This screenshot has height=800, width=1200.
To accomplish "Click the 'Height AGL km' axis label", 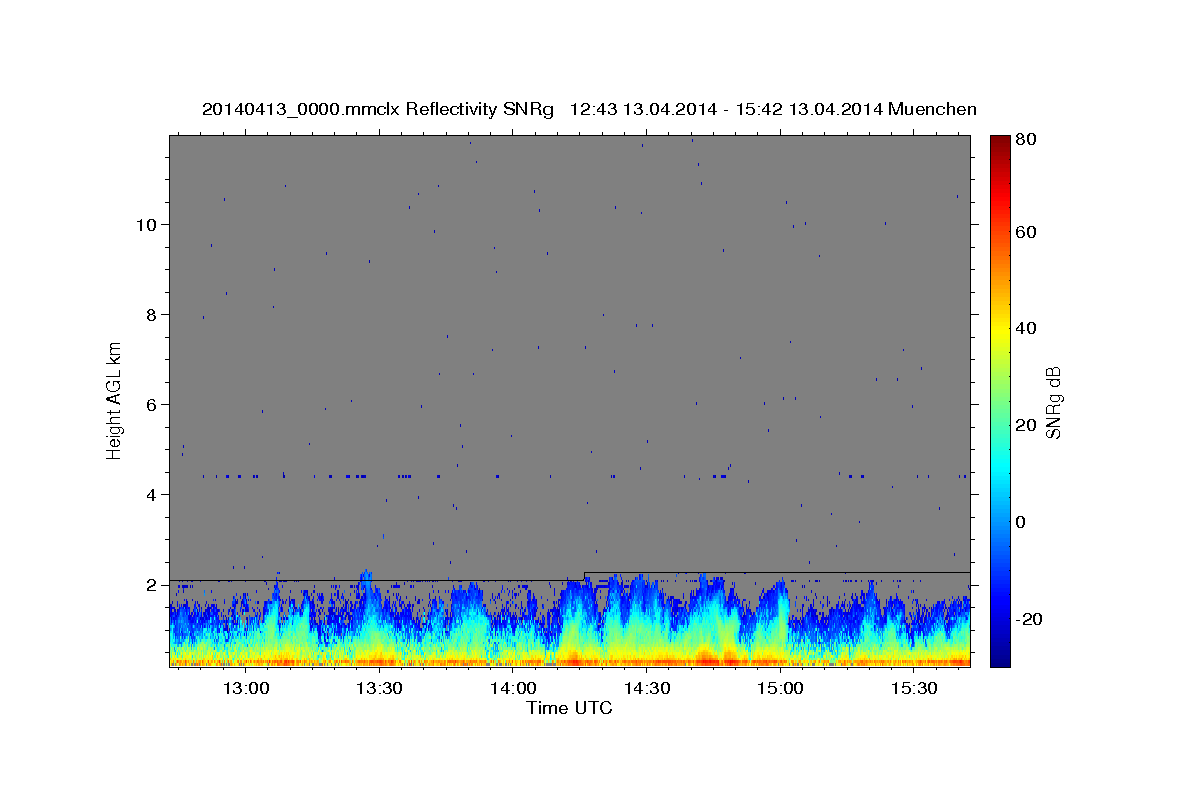I will (114, 400).
